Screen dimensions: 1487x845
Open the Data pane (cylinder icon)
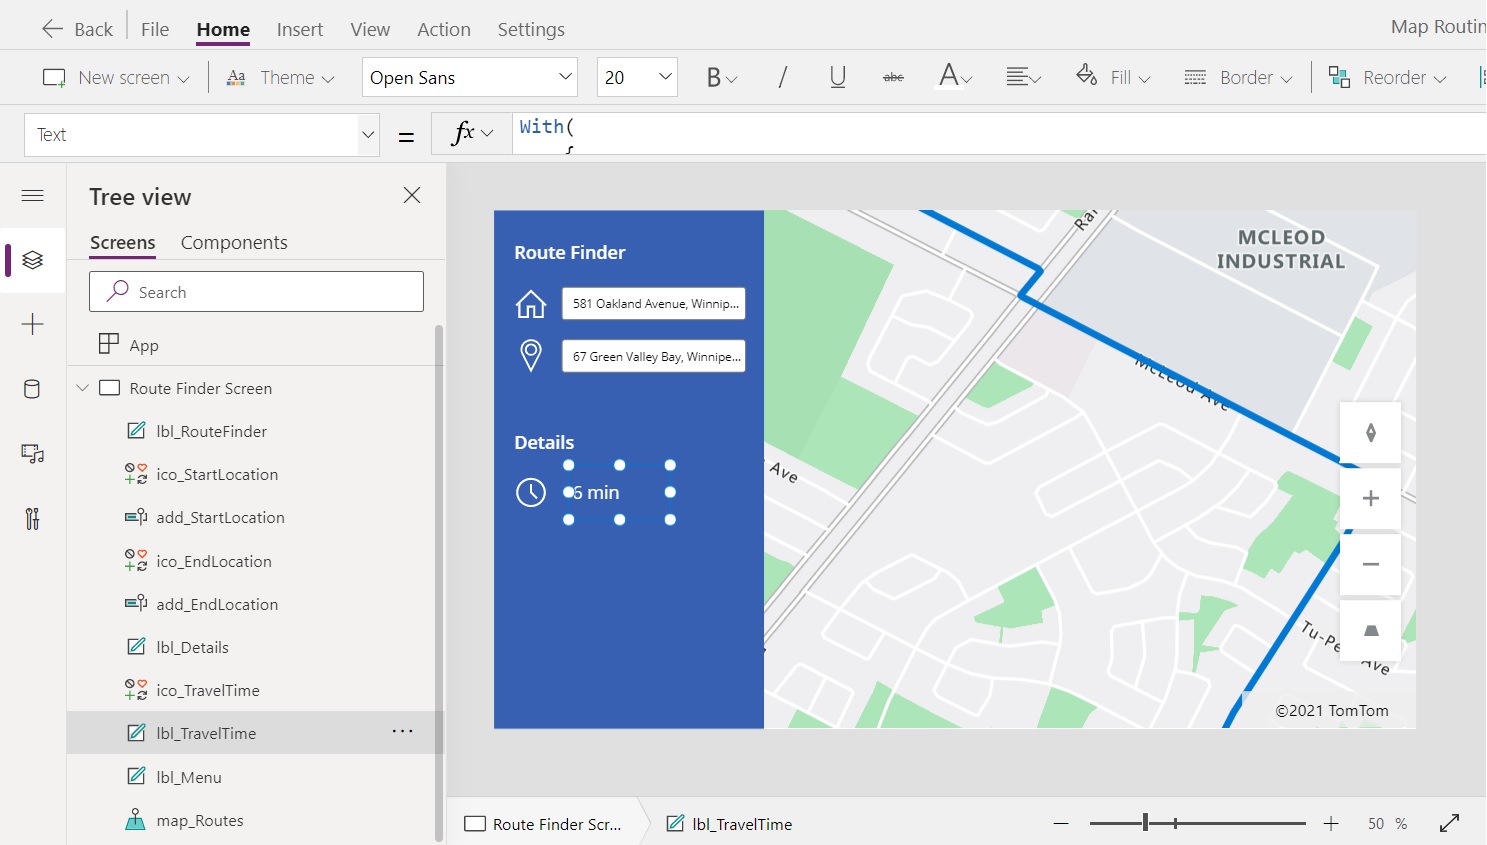pyautogui.click(x=32, y=389)
